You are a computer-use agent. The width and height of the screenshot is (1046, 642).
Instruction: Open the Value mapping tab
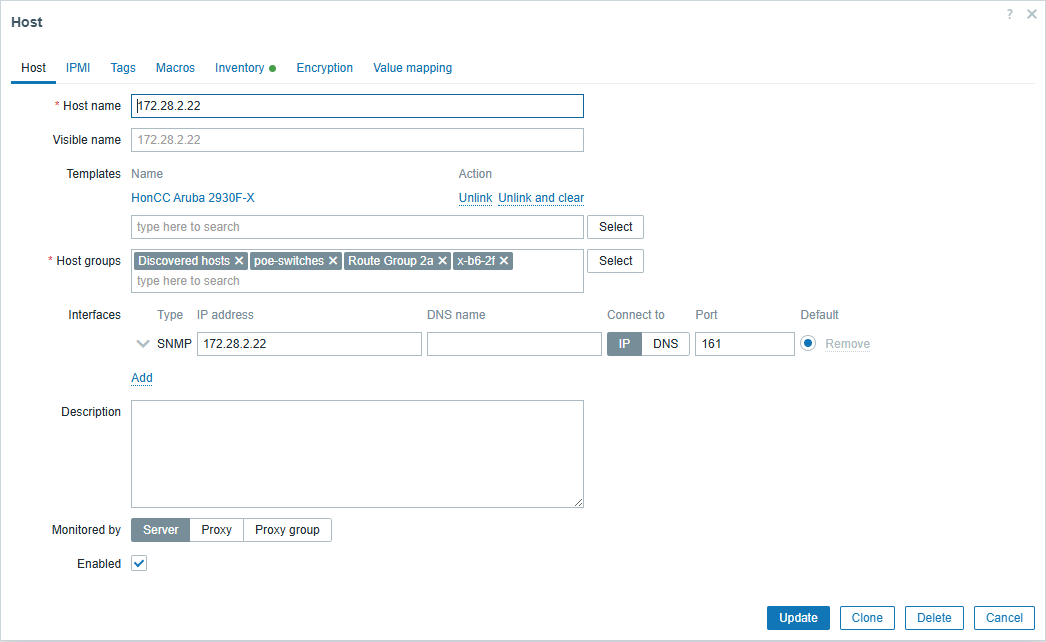[412, 68]
